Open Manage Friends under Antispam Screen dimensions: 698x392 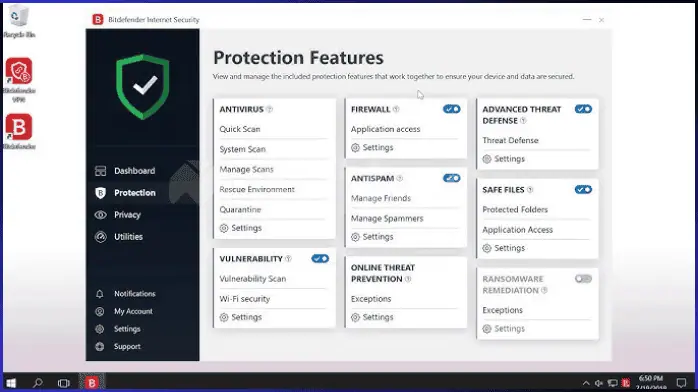pyautogui.click(x=381, y=198)
